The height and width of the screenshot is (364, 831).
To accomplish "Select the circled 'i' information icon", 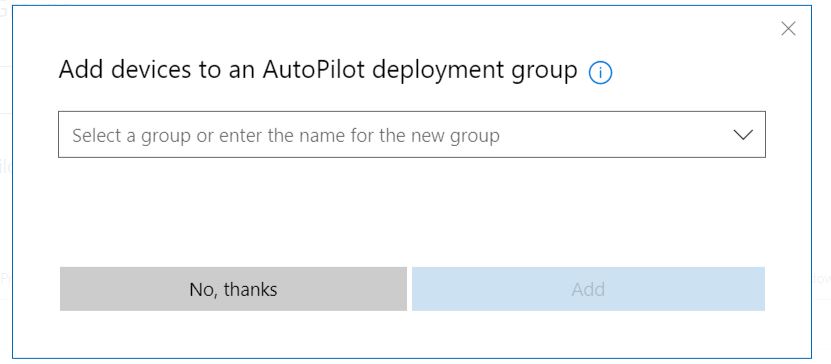I will click(x=600, y=73).
